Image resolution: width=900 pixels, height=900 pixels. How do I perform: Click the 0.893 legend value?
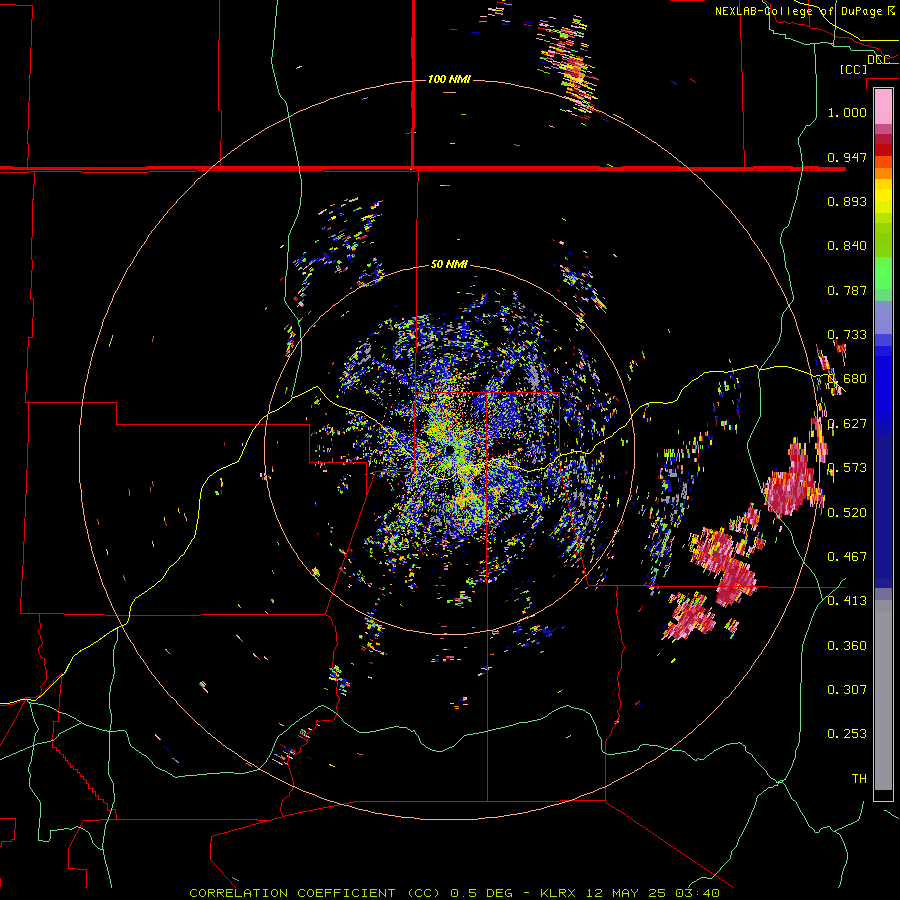pyautogui.click(x=847, y=201)
